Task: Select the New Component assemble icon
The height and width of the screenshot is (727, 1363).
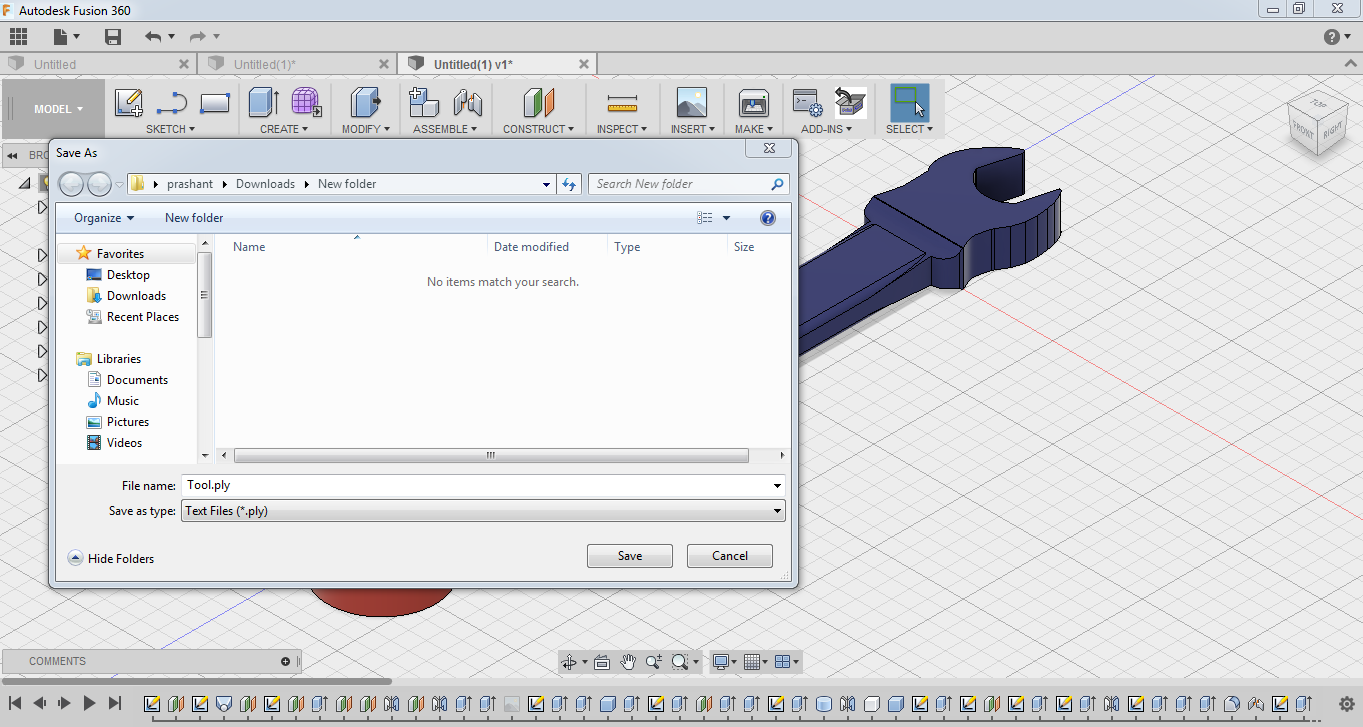Action: [425, 103]
